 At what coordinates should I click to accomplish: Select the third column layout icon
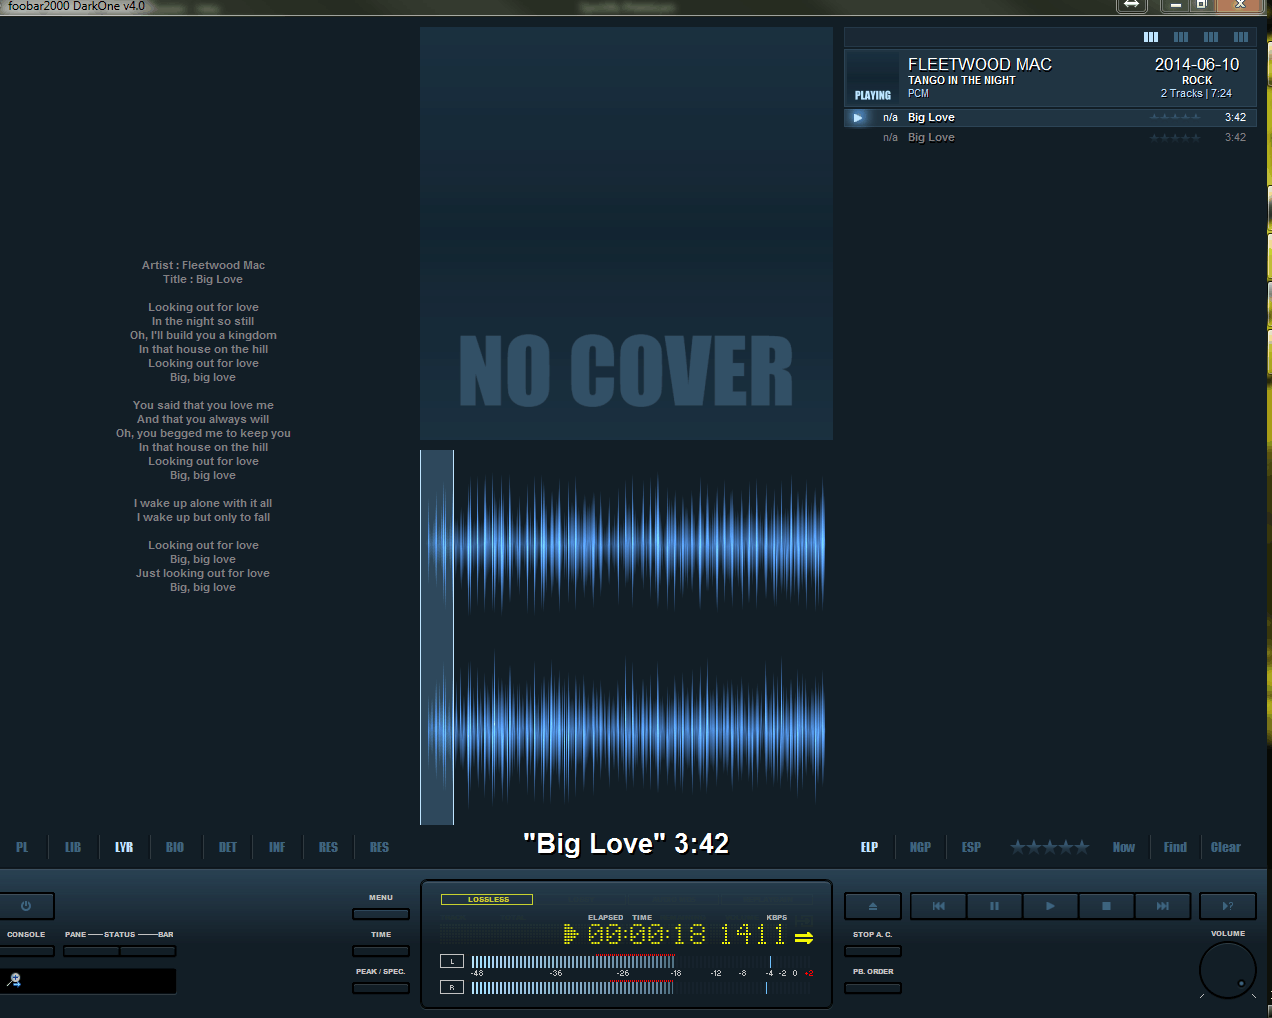[x=1211, y=37]
